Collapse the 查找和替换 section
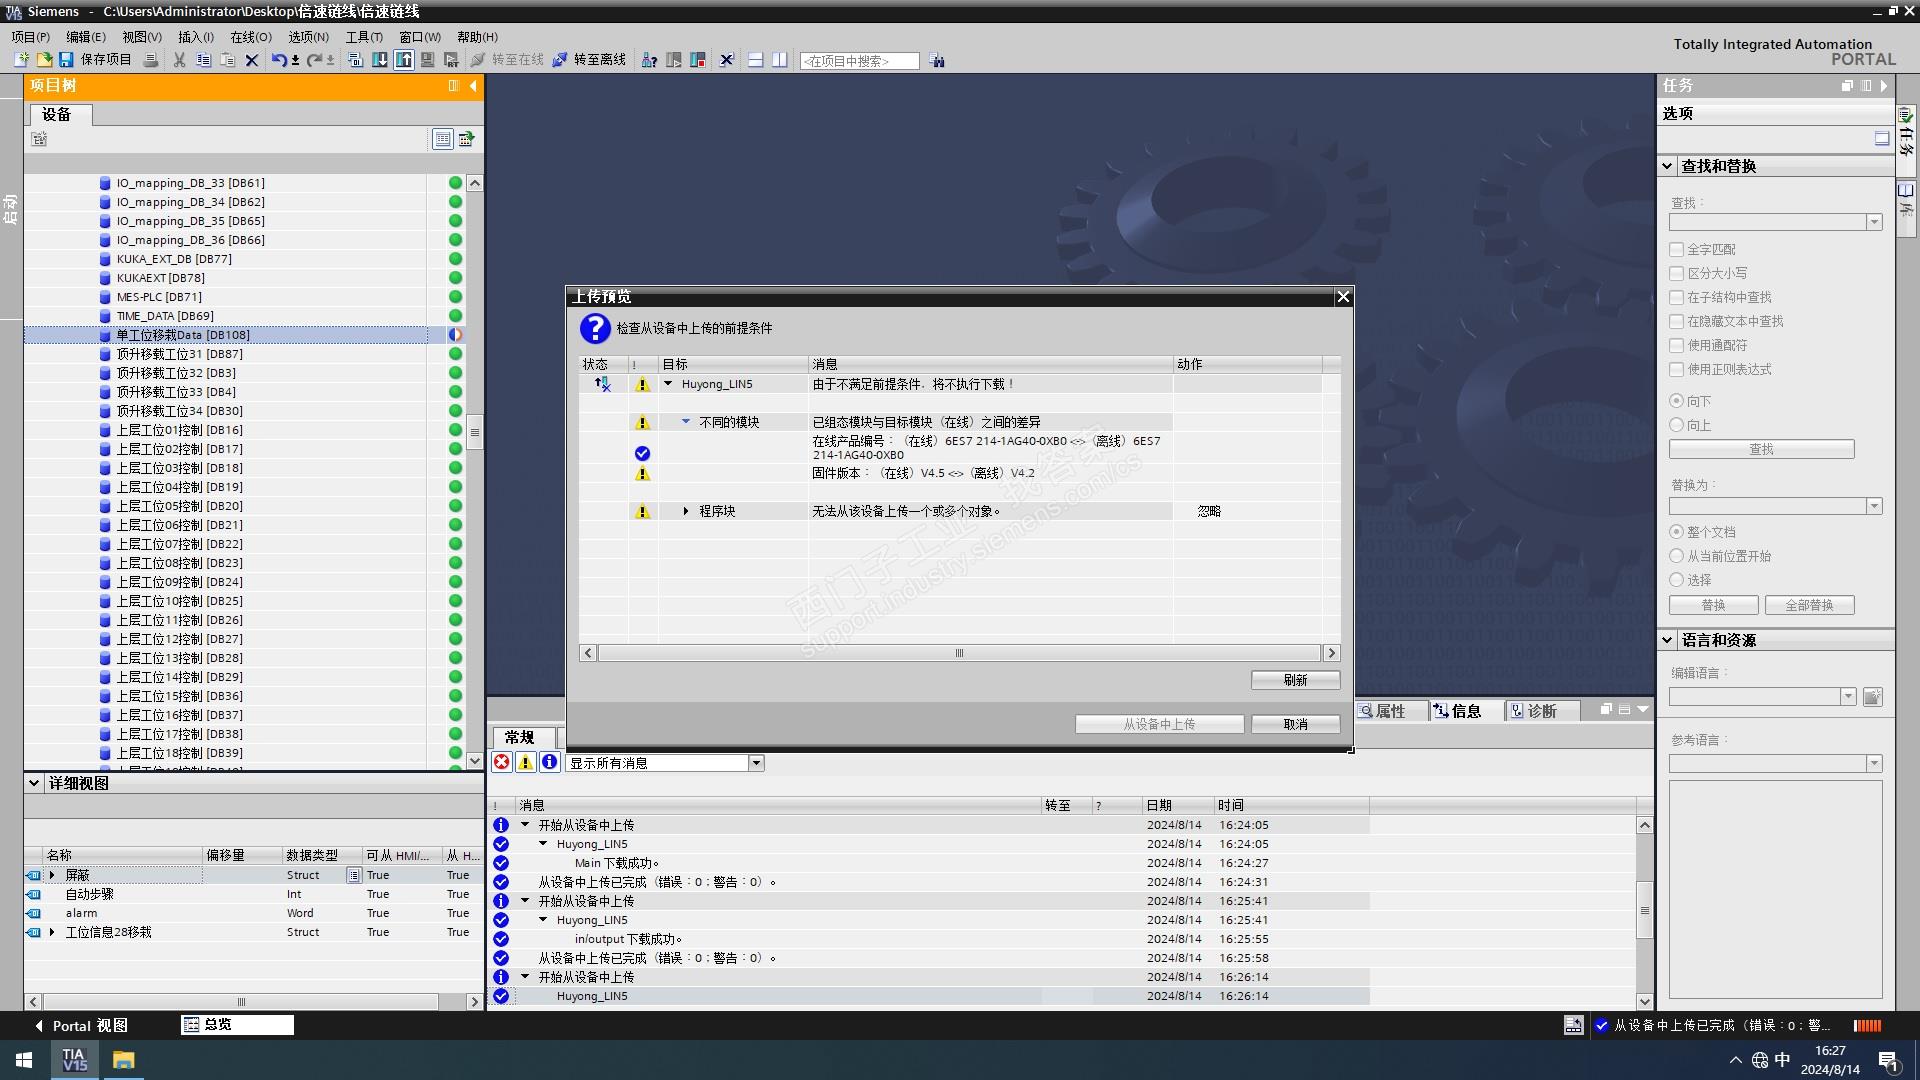This screenshot has height=1080, width=1920. tap(1667, 166)
